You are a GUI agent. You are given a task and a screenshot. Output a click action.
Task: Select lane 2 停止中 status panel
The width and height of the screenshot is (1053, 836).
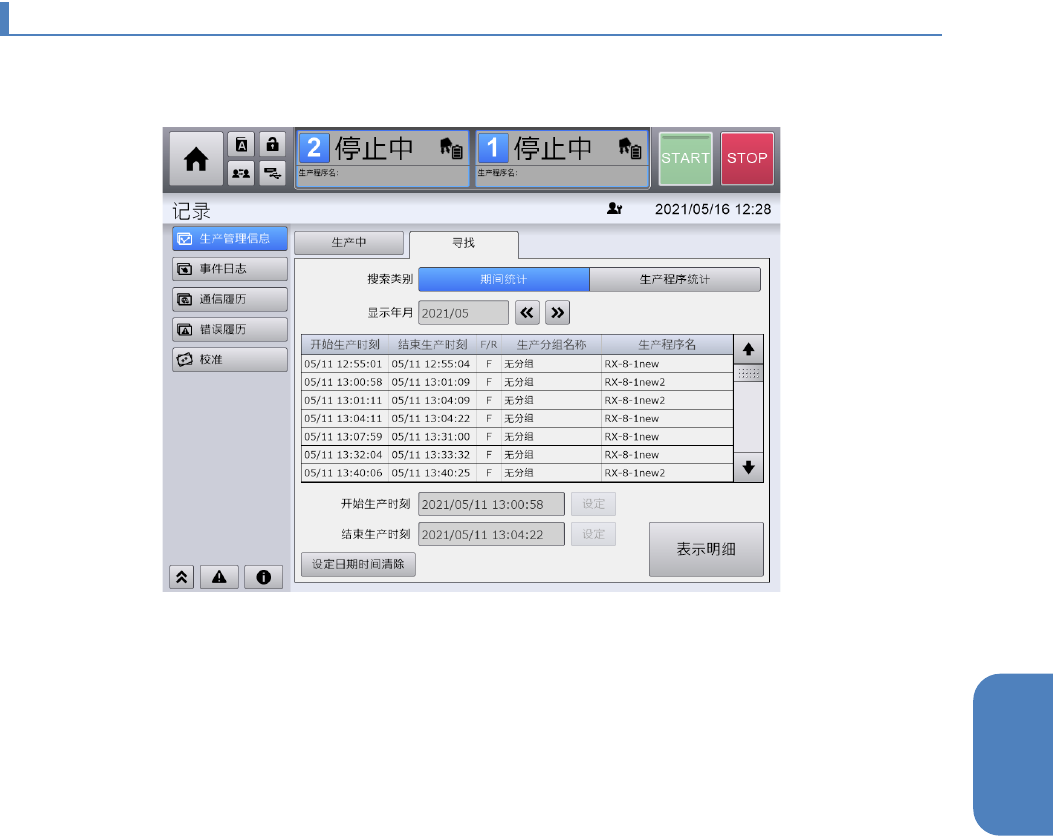click(x=382, y=158)
